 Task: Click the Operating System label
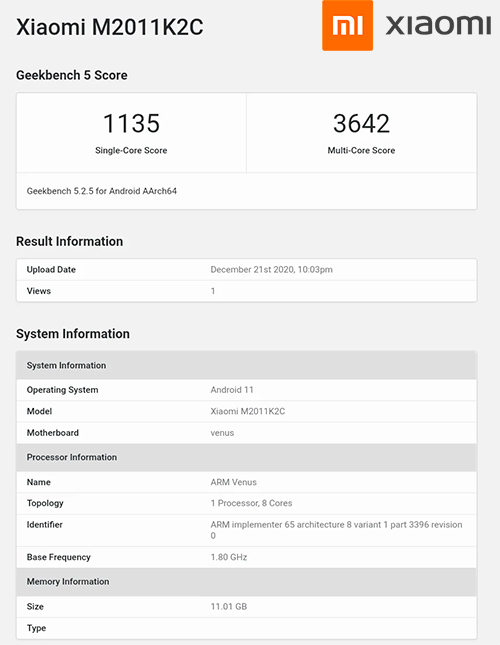click(62, 390)
